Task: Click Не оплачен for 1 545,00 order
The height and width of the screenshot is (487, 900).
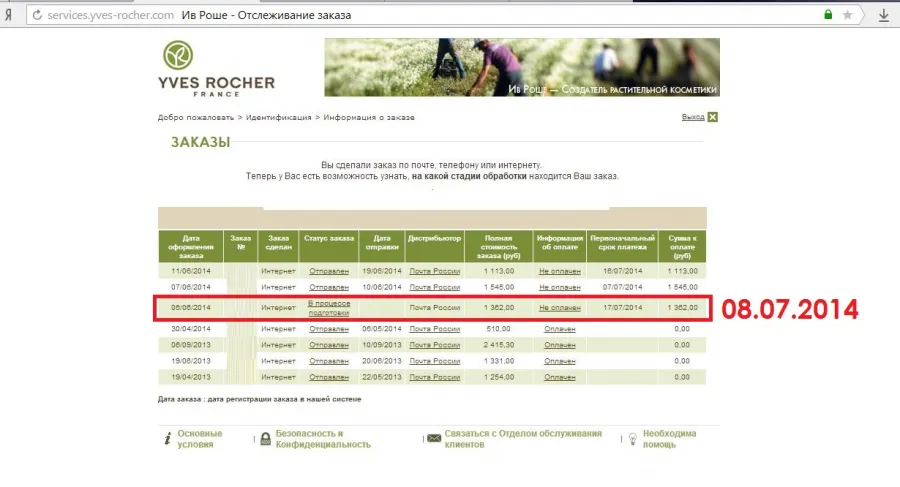Action: [560, 287]
